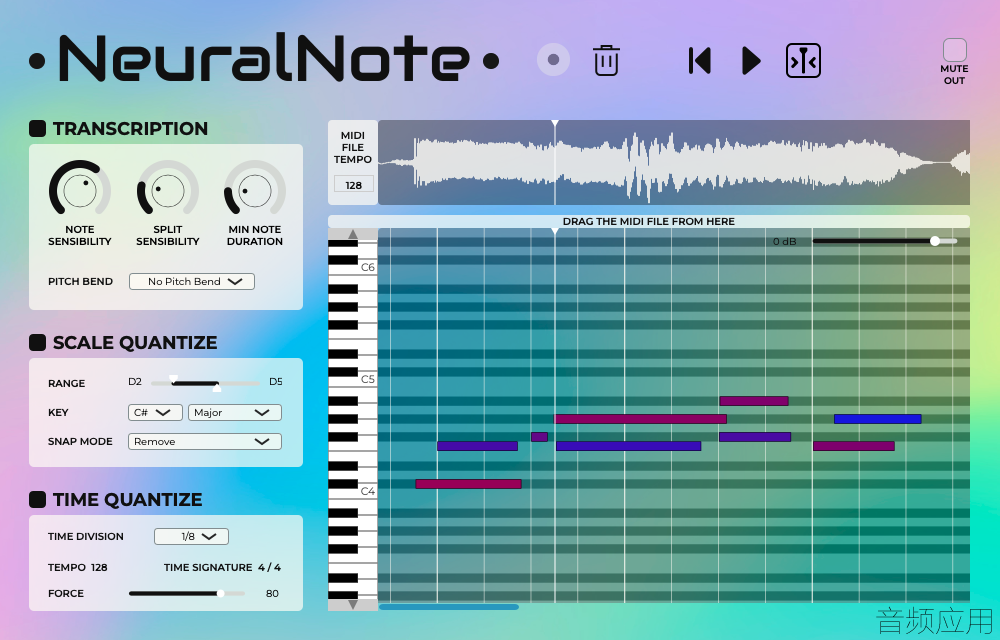Click the horizontal scrollbar under piano roll
The width and height of the screenshot is (1000, 640).
point(448,607)
